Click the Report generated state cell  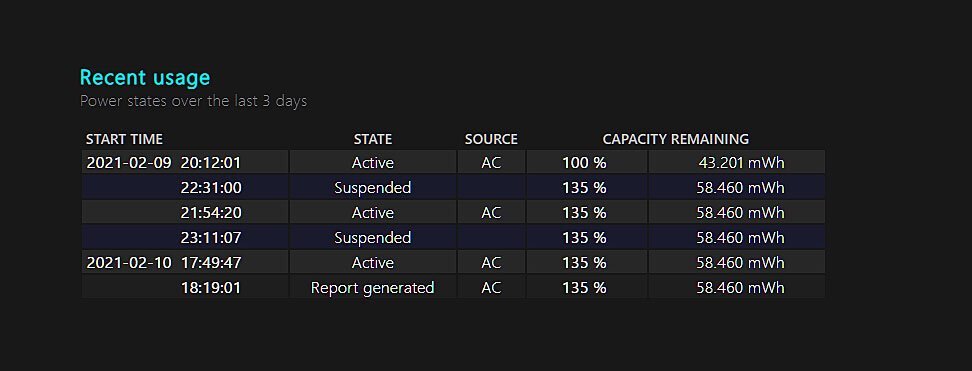[x=373, y=287]
